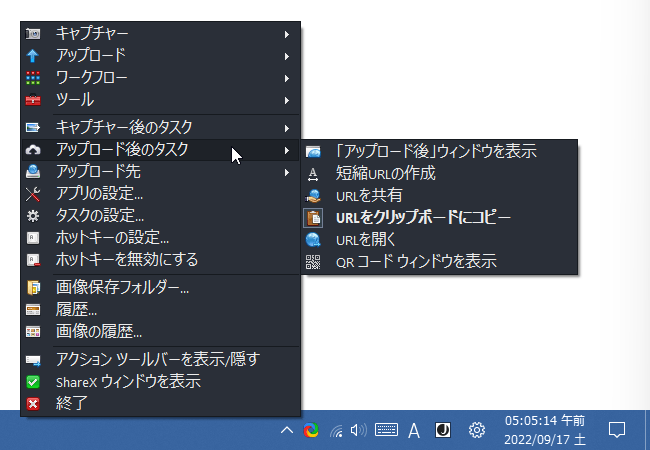This screenshot has height=450, width=650.
Task: Click the IME 'A' input mode indicator
Action: tap(414, 431)
